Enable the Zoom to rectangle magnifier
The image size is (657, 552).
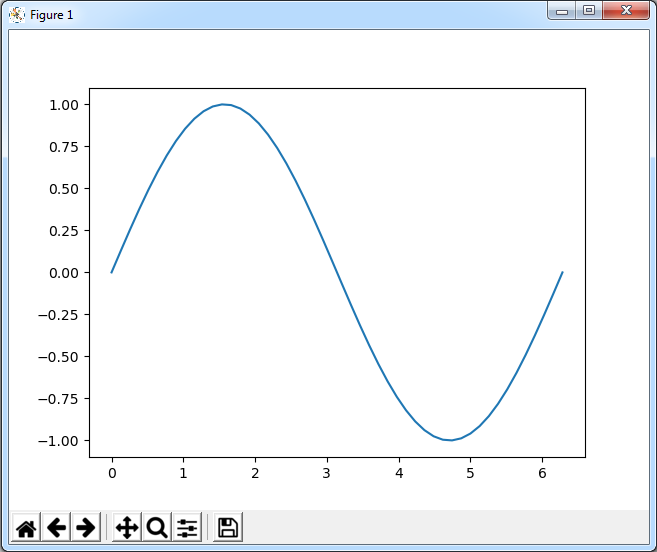point(157,527)
